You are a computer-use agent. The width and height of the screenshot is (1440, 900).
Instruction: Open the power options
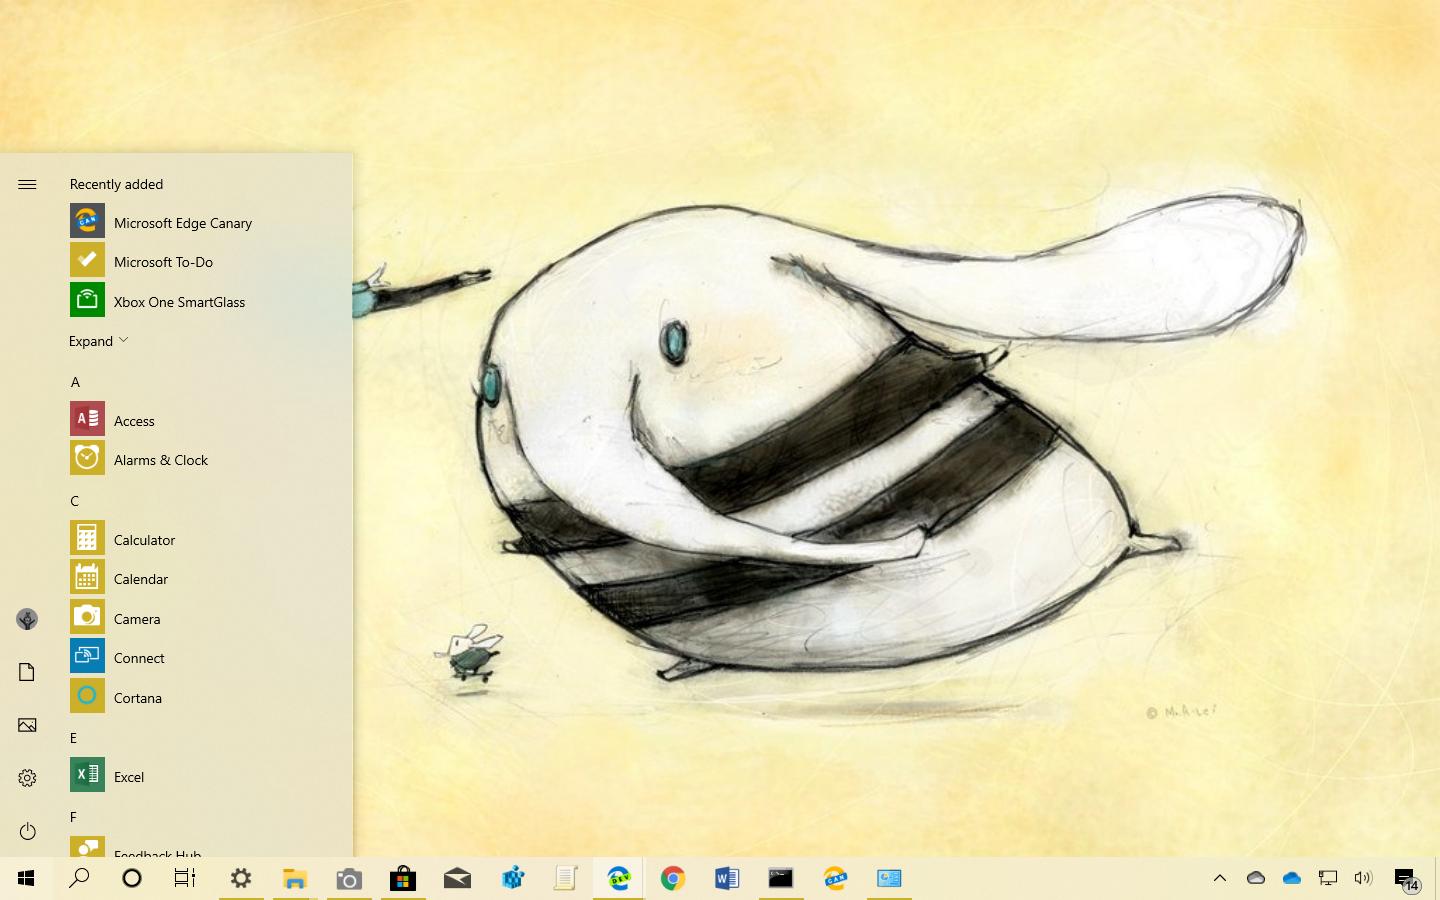tap(27, 831)
